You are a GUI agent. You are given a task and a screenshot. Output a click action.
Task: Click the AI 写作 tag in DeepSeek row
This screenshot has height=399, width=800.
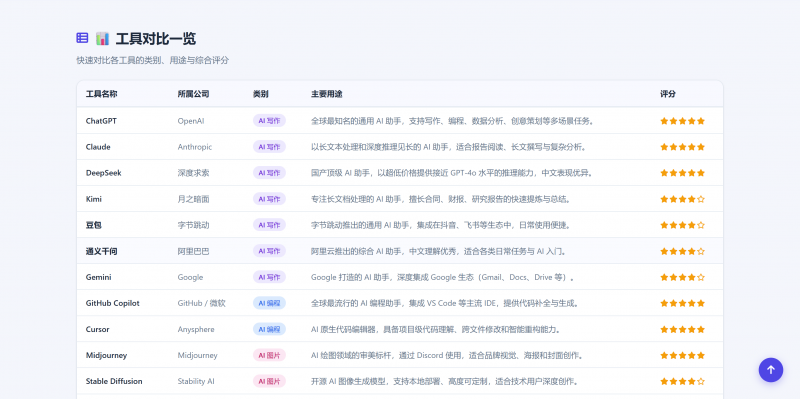(269, 173)
